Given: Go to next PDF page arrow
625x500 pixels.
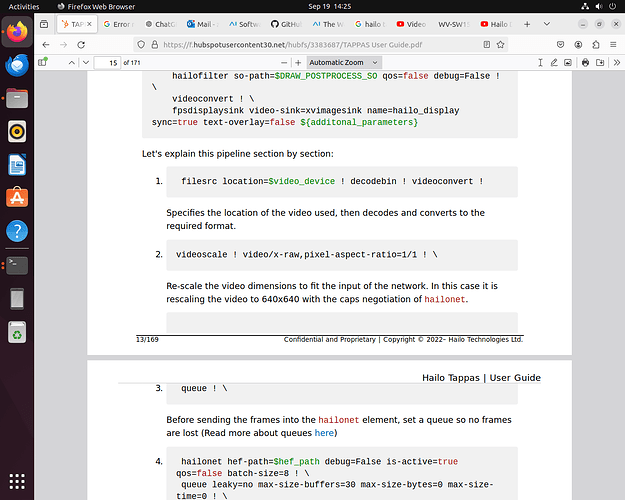Looking at the screenshot, I should 86,63.
